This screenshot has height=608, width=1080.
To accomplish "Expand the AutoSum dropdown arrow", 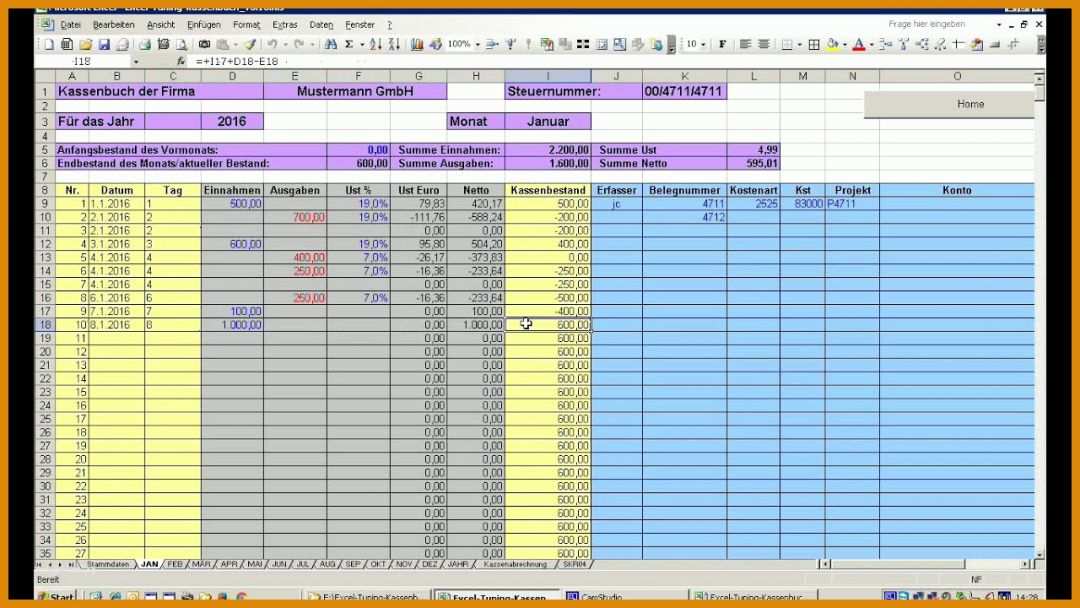I will point(362,44).
